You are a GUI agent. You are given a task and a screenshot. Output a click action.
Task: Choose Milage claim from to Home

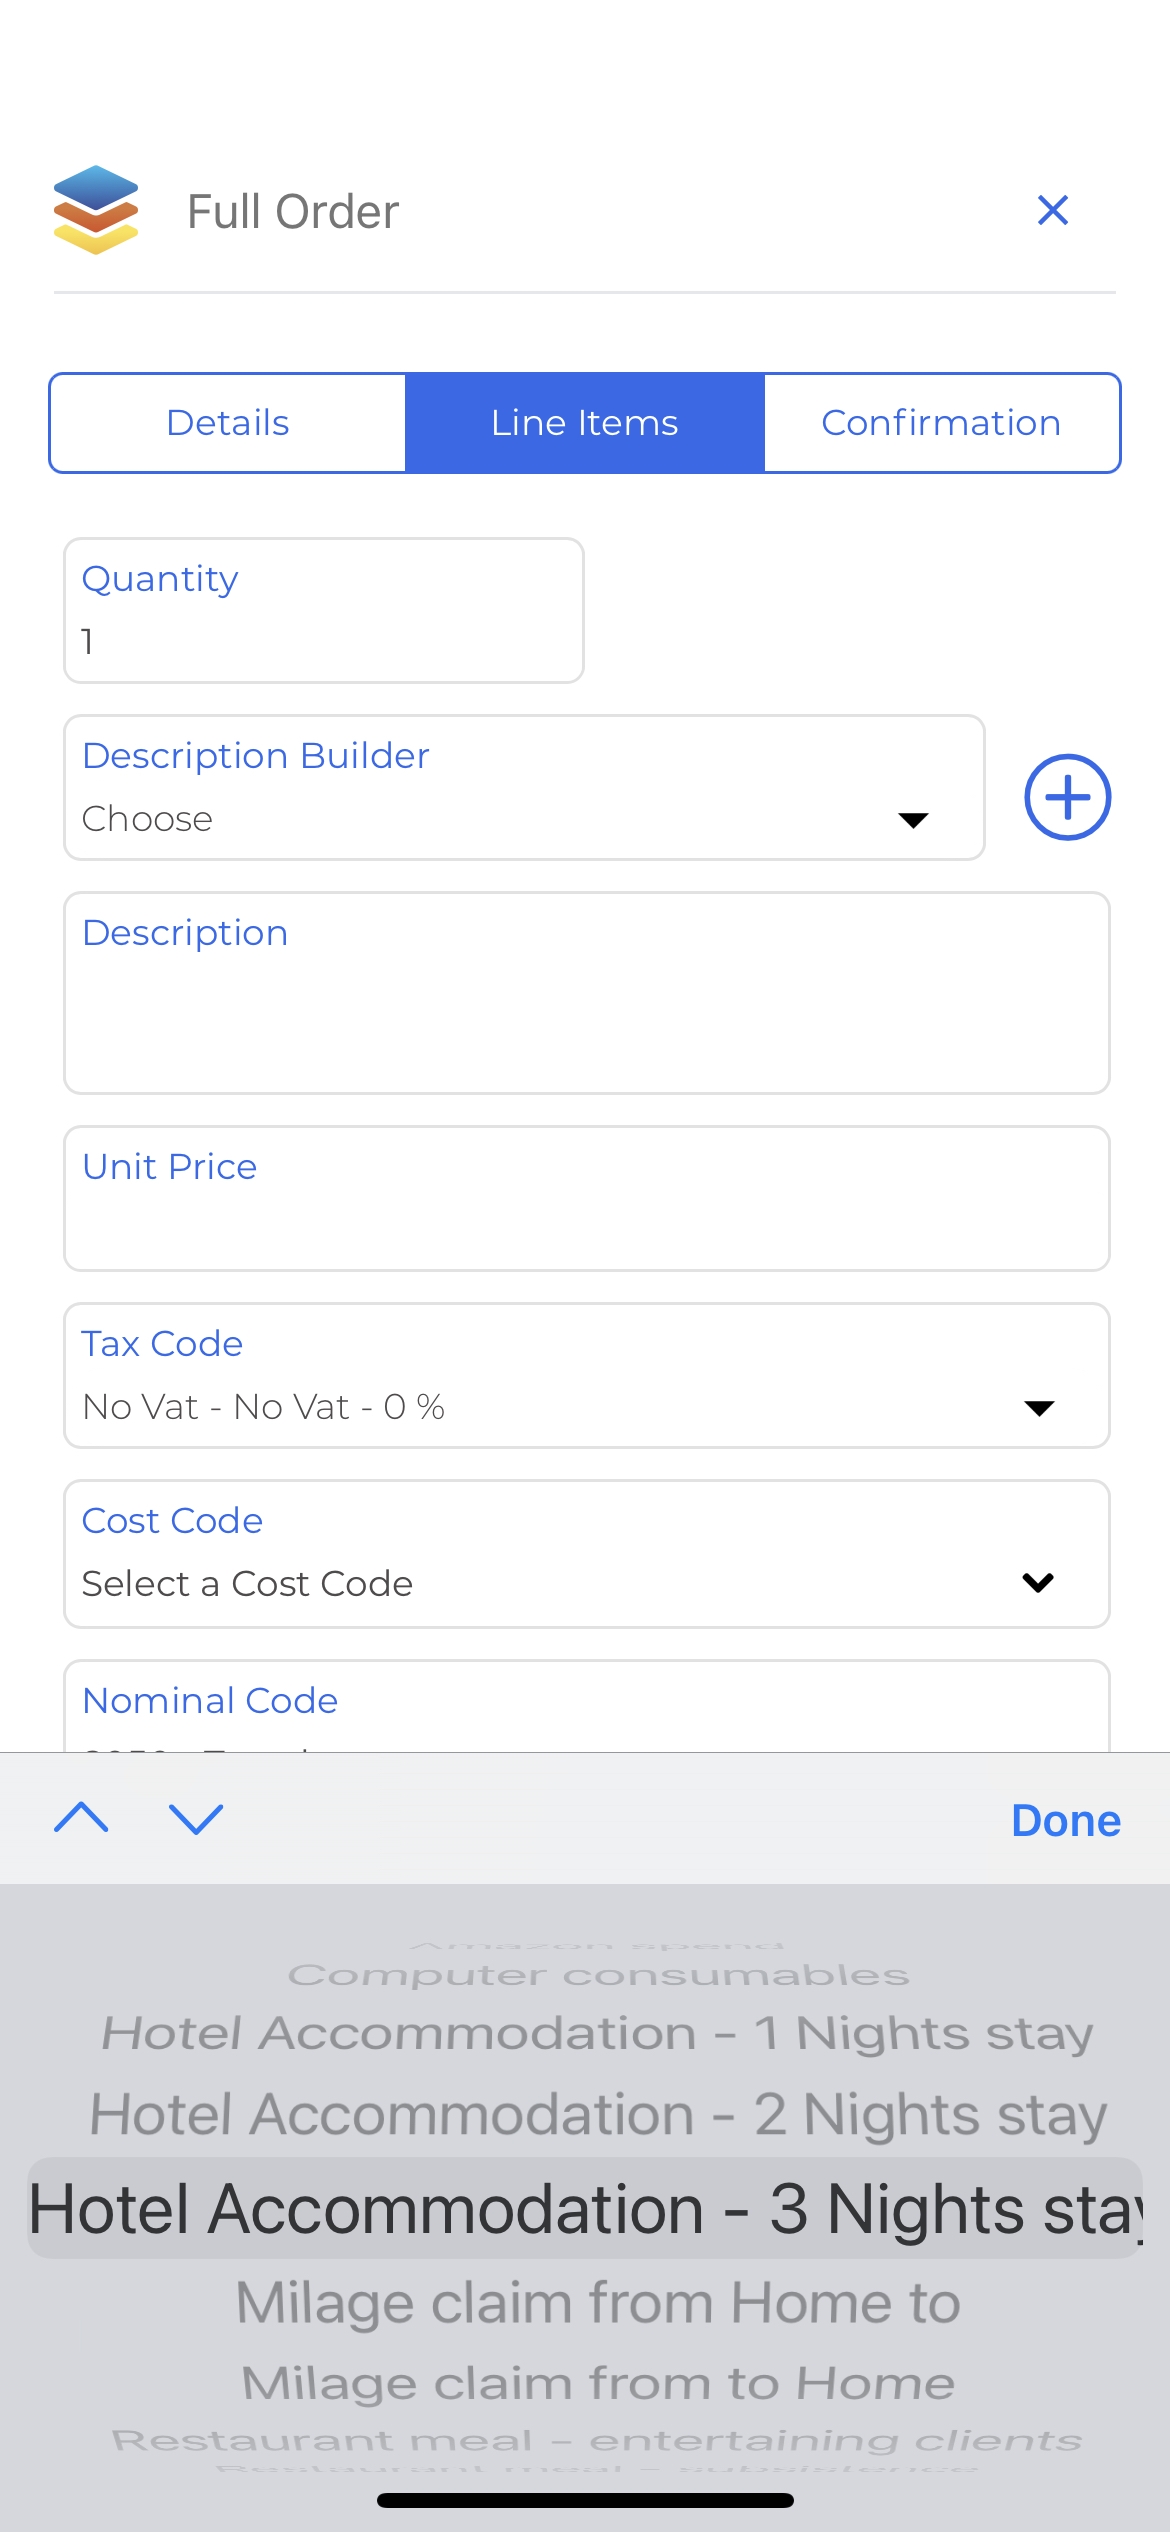tap(598, 2383)
